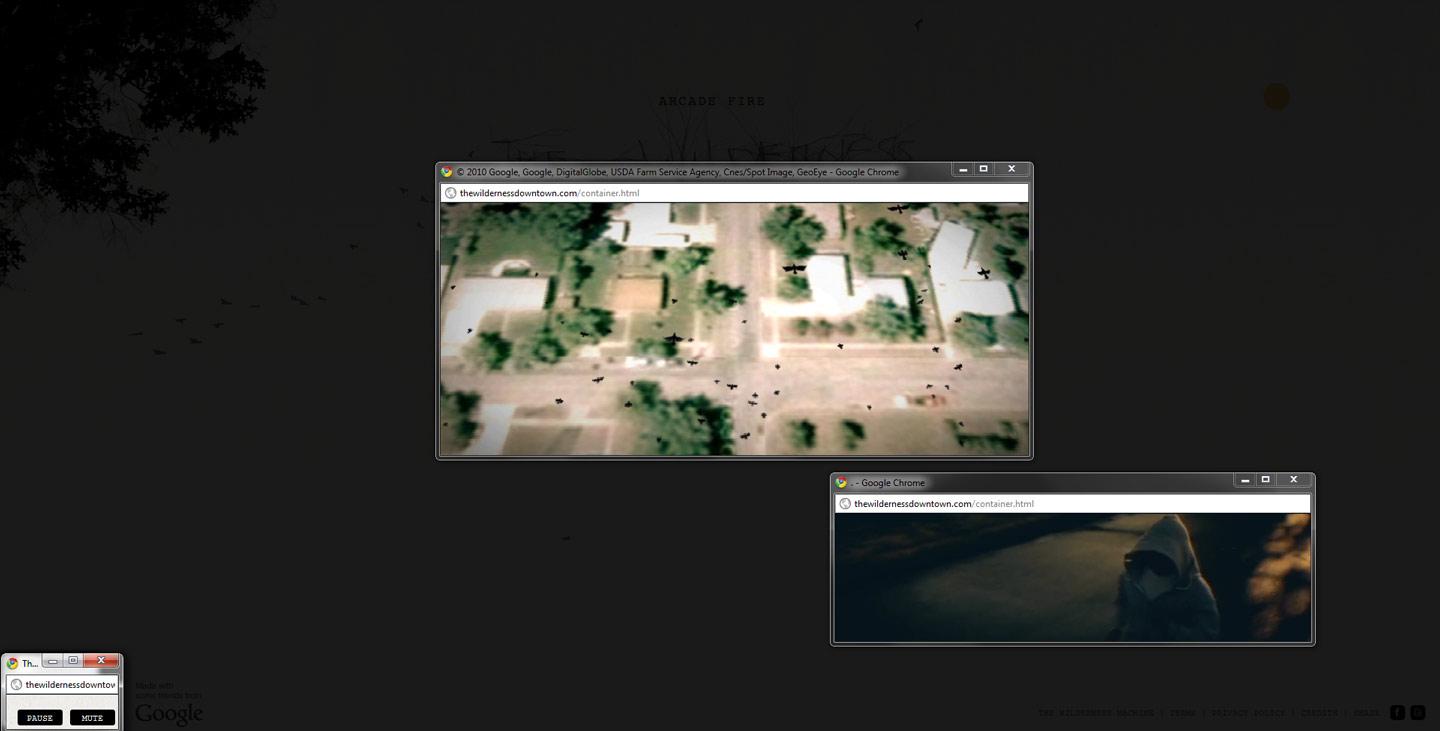The image size is (1440, 731).
Task: Click the globe icon in the aerial view window
Action: [x=450, y=193]
